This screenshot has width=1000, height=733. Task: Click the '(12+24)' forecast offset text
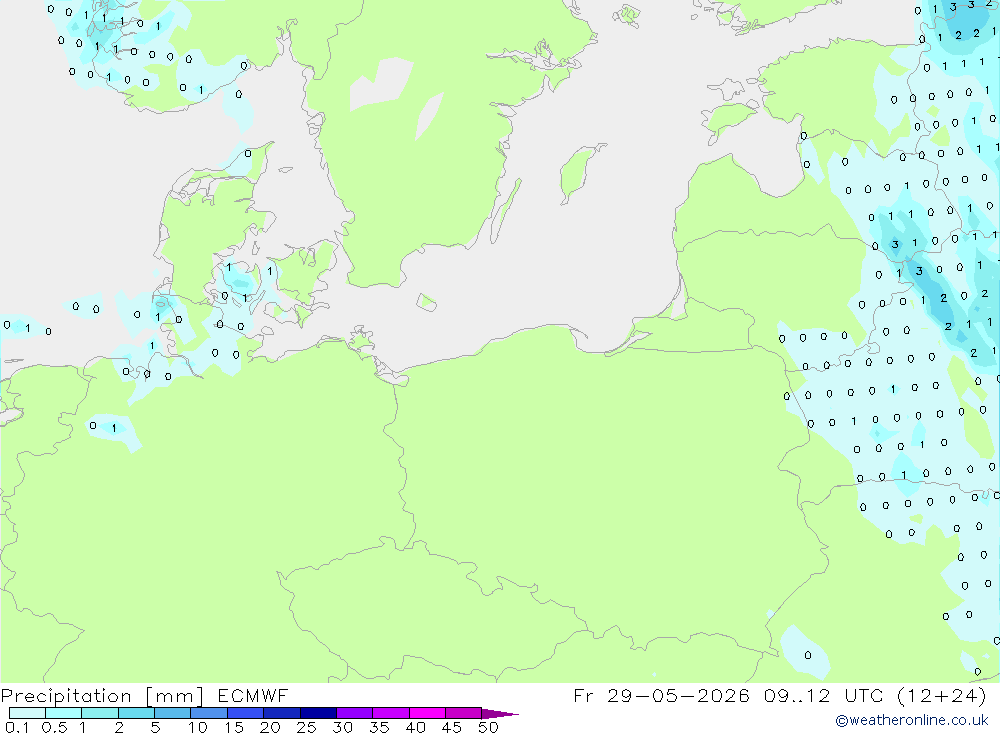pyautogui.click(x=941, y=695)
